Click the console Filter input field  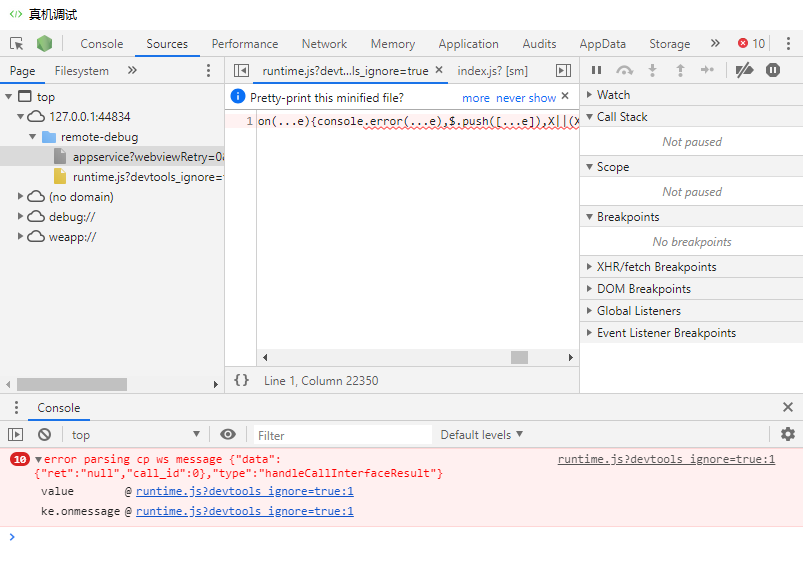(x=343, y=435)
